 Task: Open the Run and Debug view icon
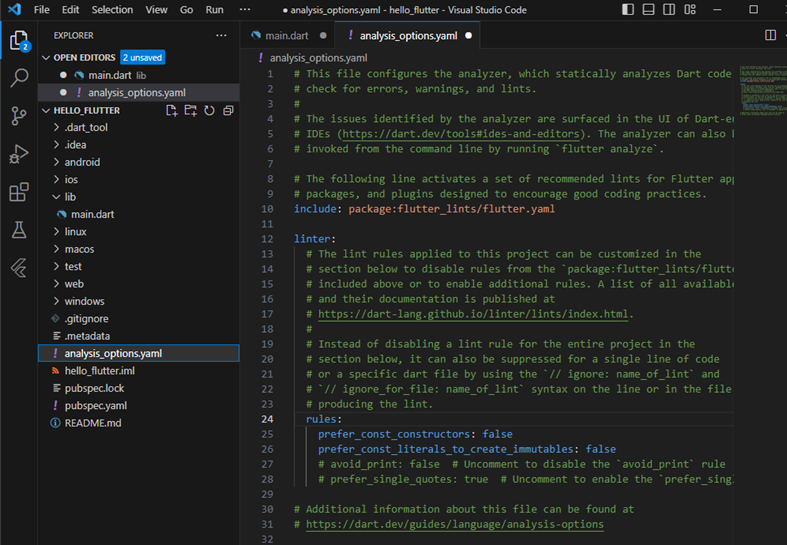[19, 154]
